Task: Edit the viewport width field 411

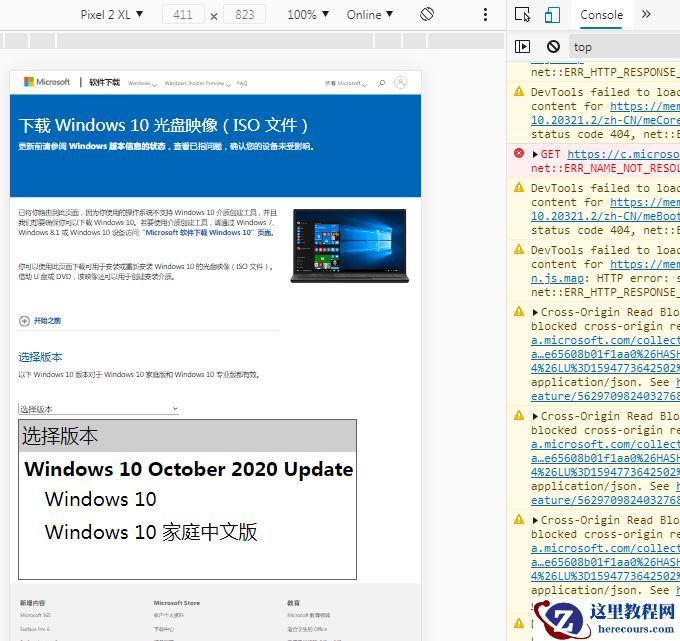Action: (x=183, y=15)
